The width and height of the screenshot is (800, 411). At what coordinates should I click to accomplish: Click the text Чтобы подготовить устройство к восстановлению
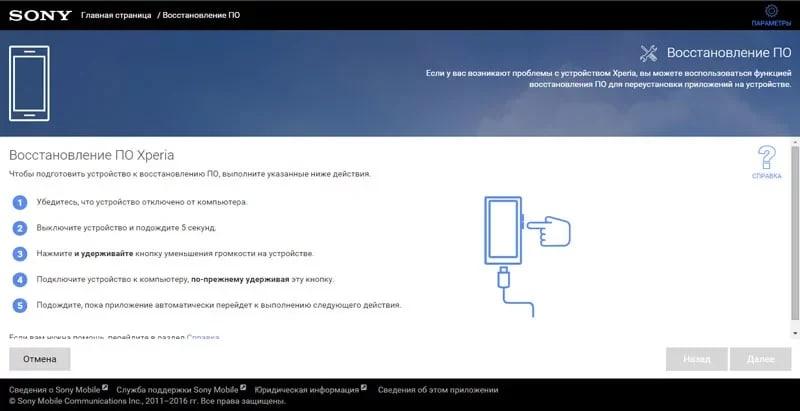190,174
